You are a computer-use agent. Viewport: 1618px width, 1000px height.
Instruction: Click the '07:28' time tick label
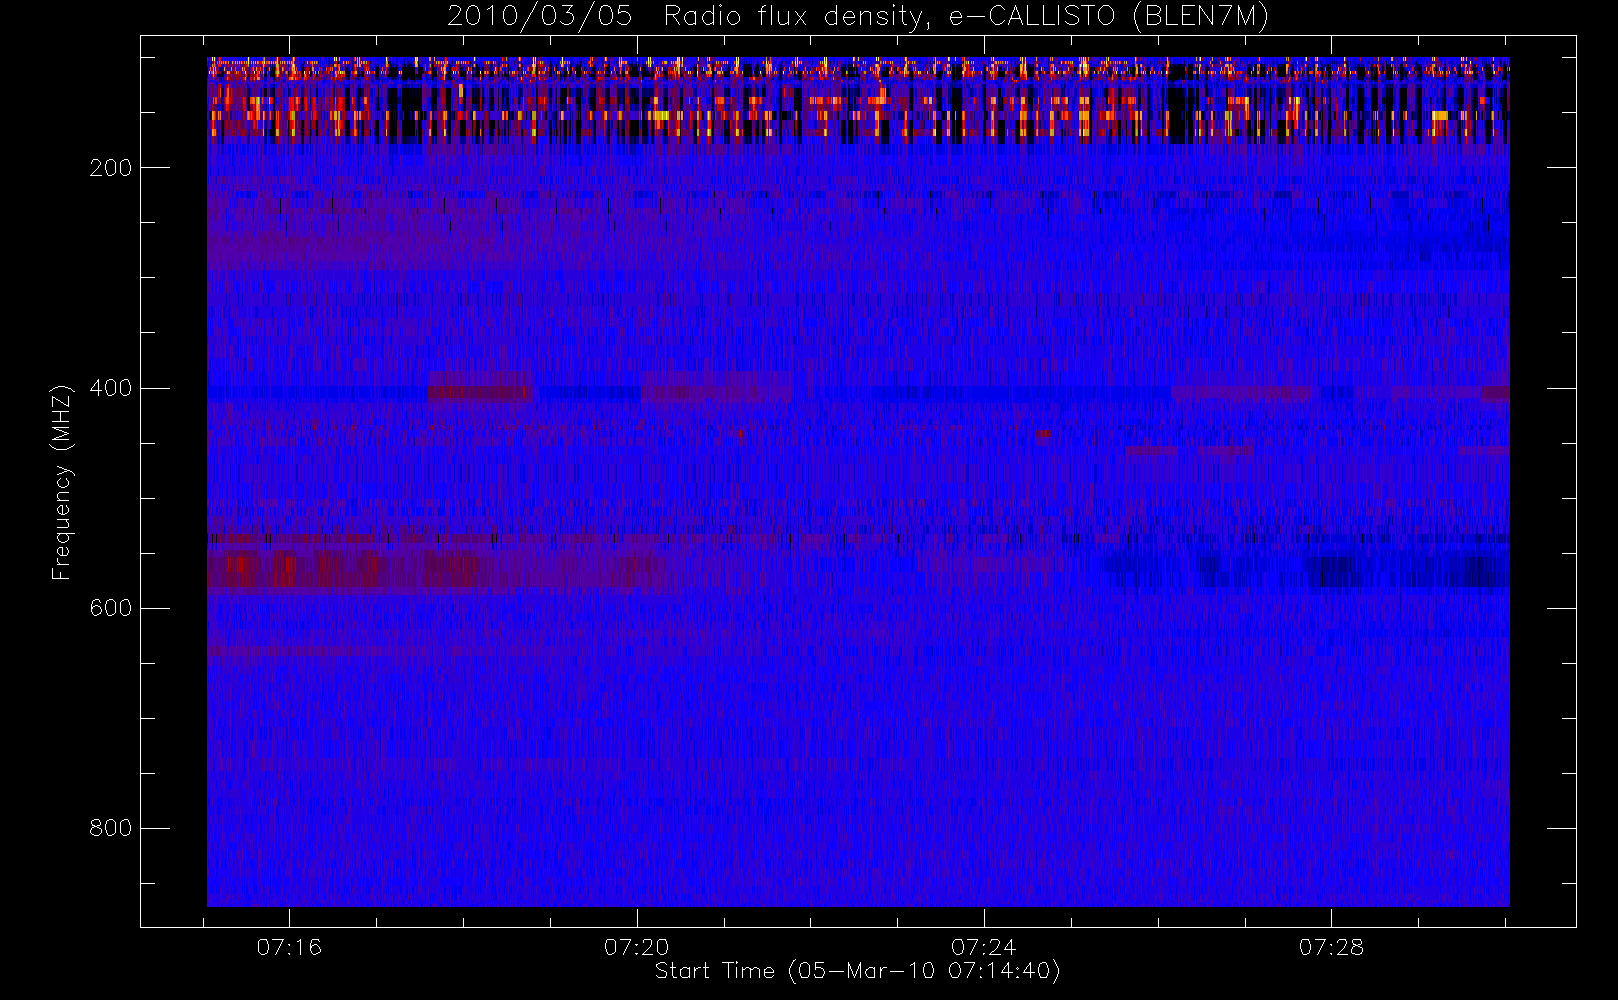coord(1331,947)
